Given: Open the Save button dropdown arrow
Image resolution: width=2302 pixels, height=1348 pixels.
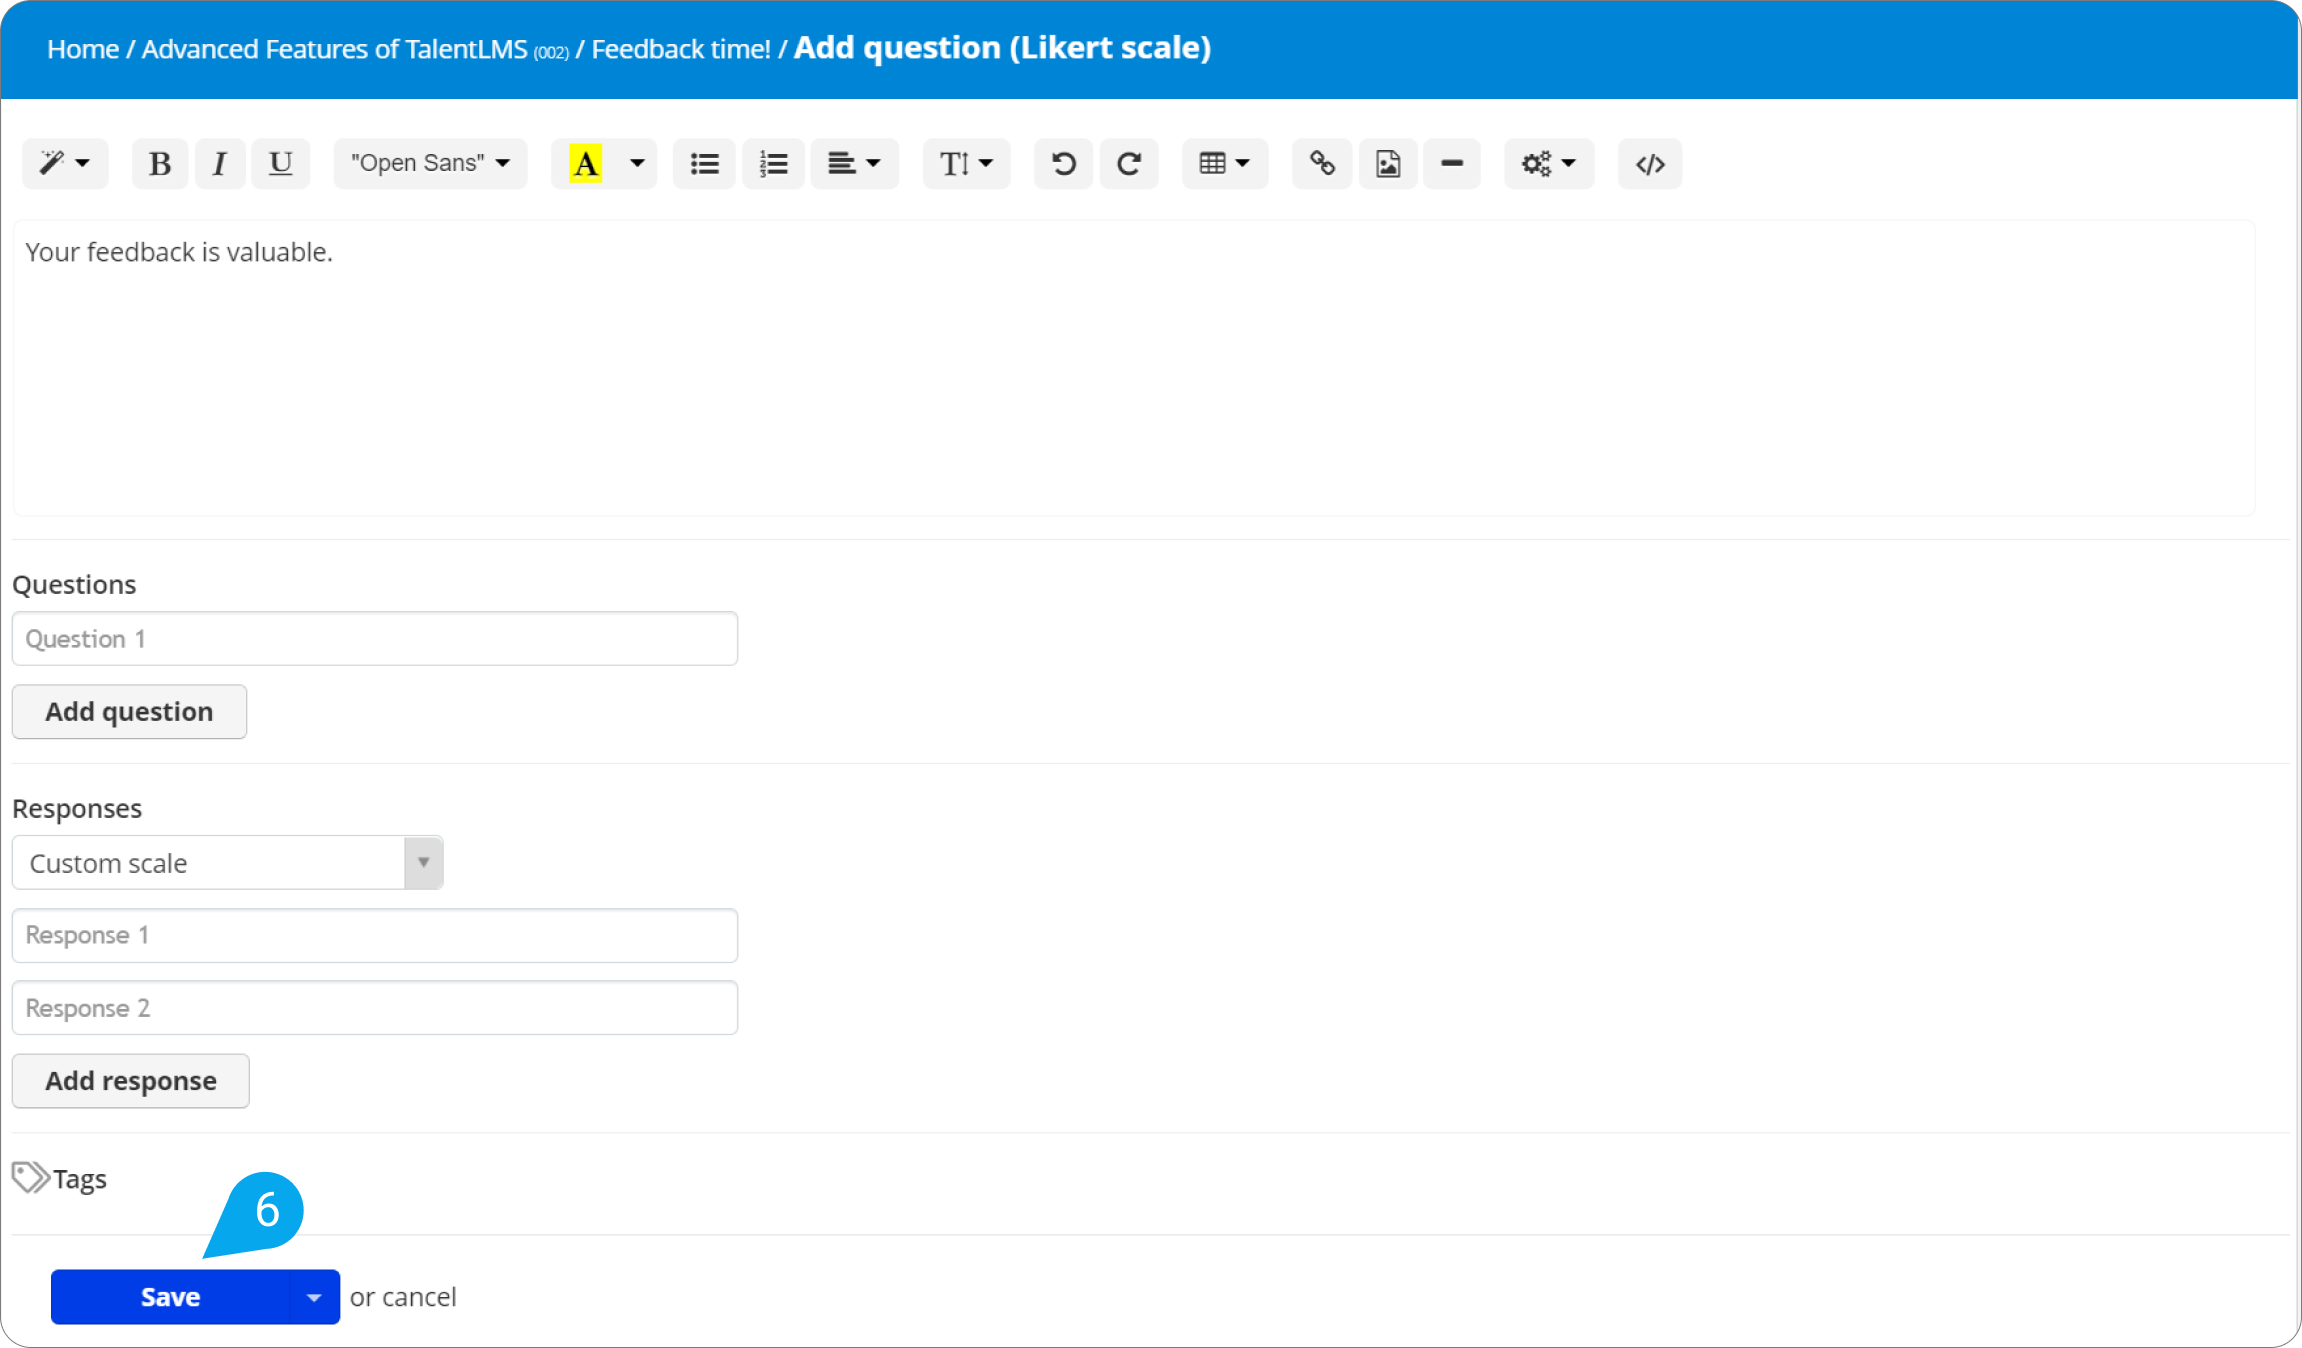Looking at the screenshot, I should [x=314, y=1297].
